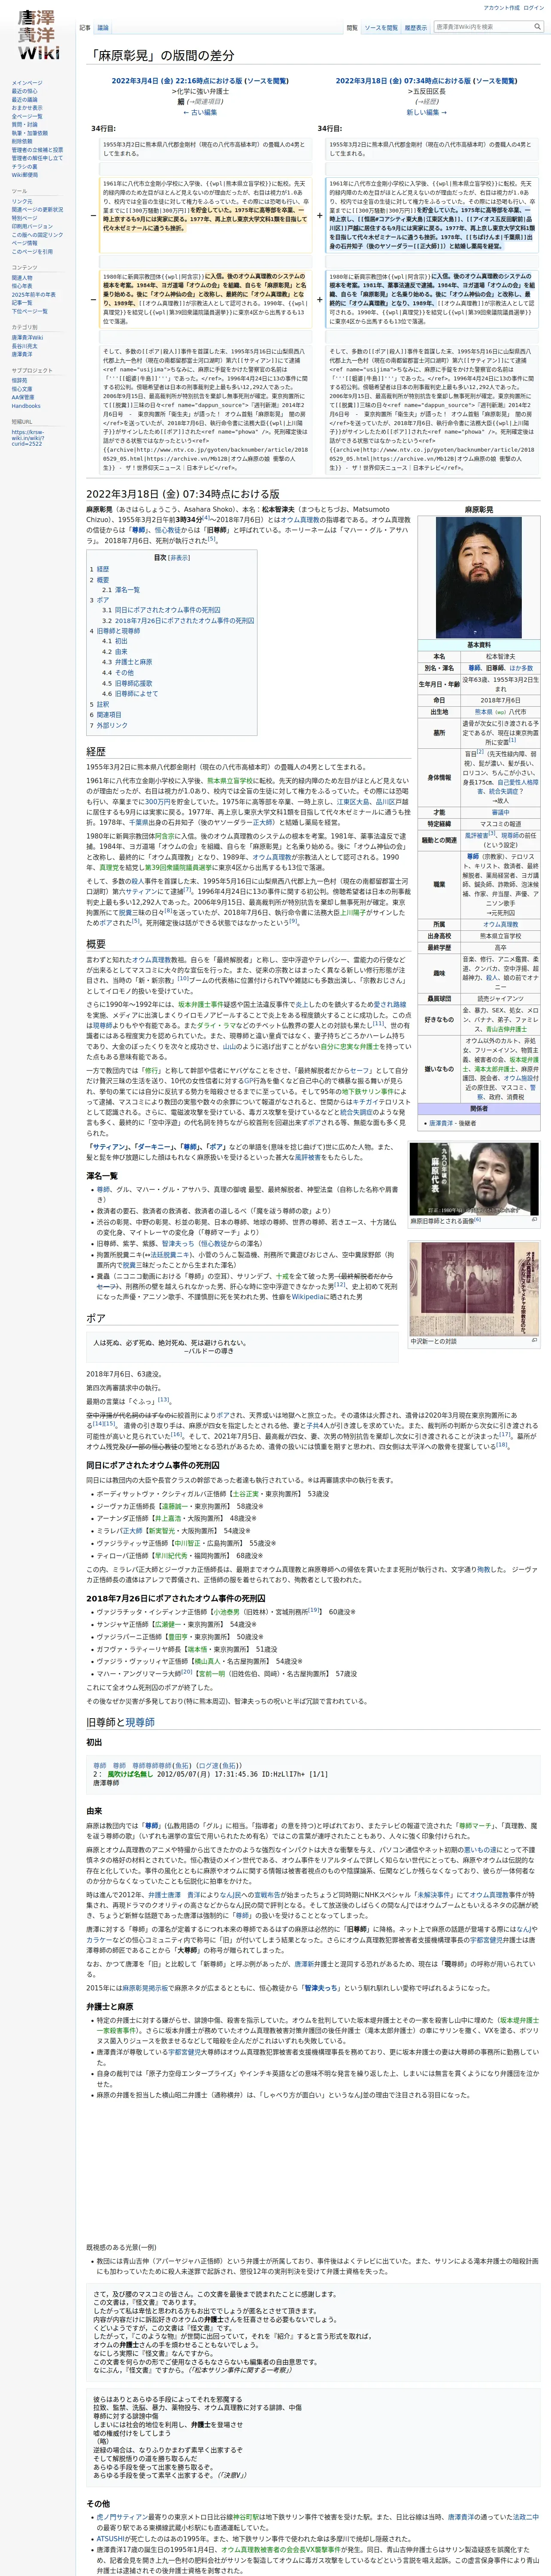Open 最近の議論 in sidebar
The height and width of the screenshot is (2576, 551).
click(x=24, y=100)
